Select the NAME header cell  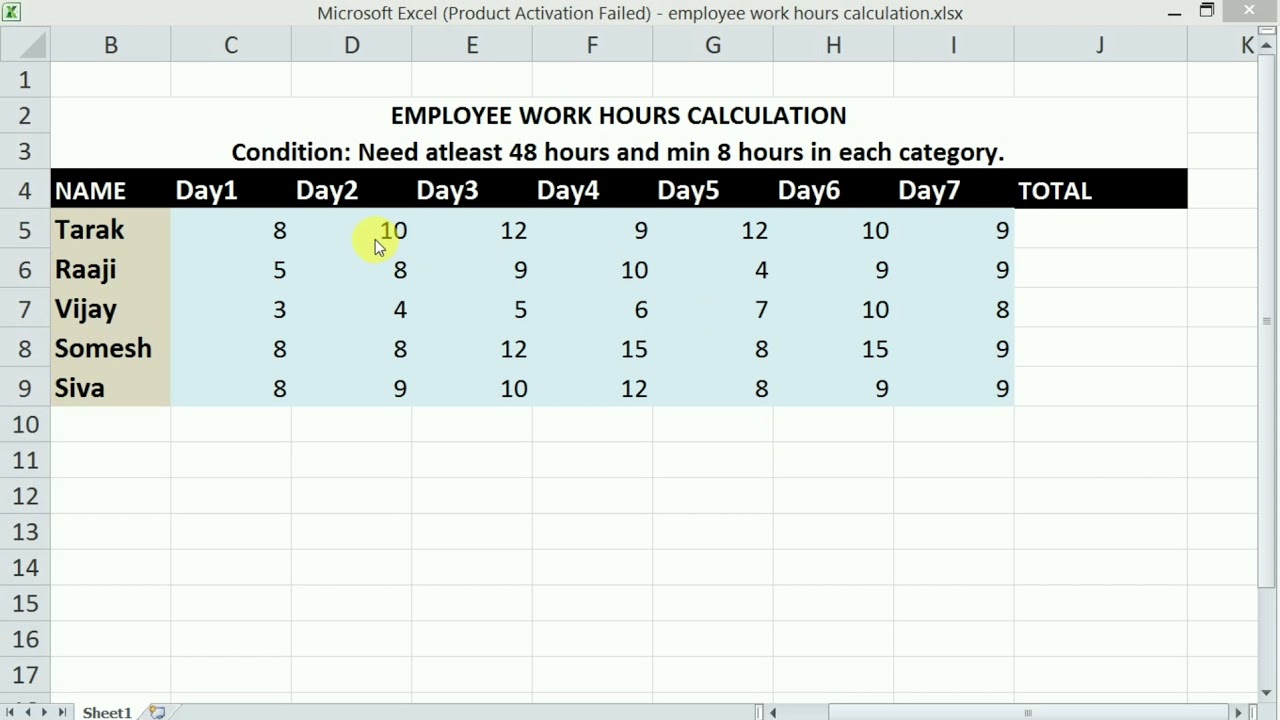pyautogui.click(x=110, y=190)
